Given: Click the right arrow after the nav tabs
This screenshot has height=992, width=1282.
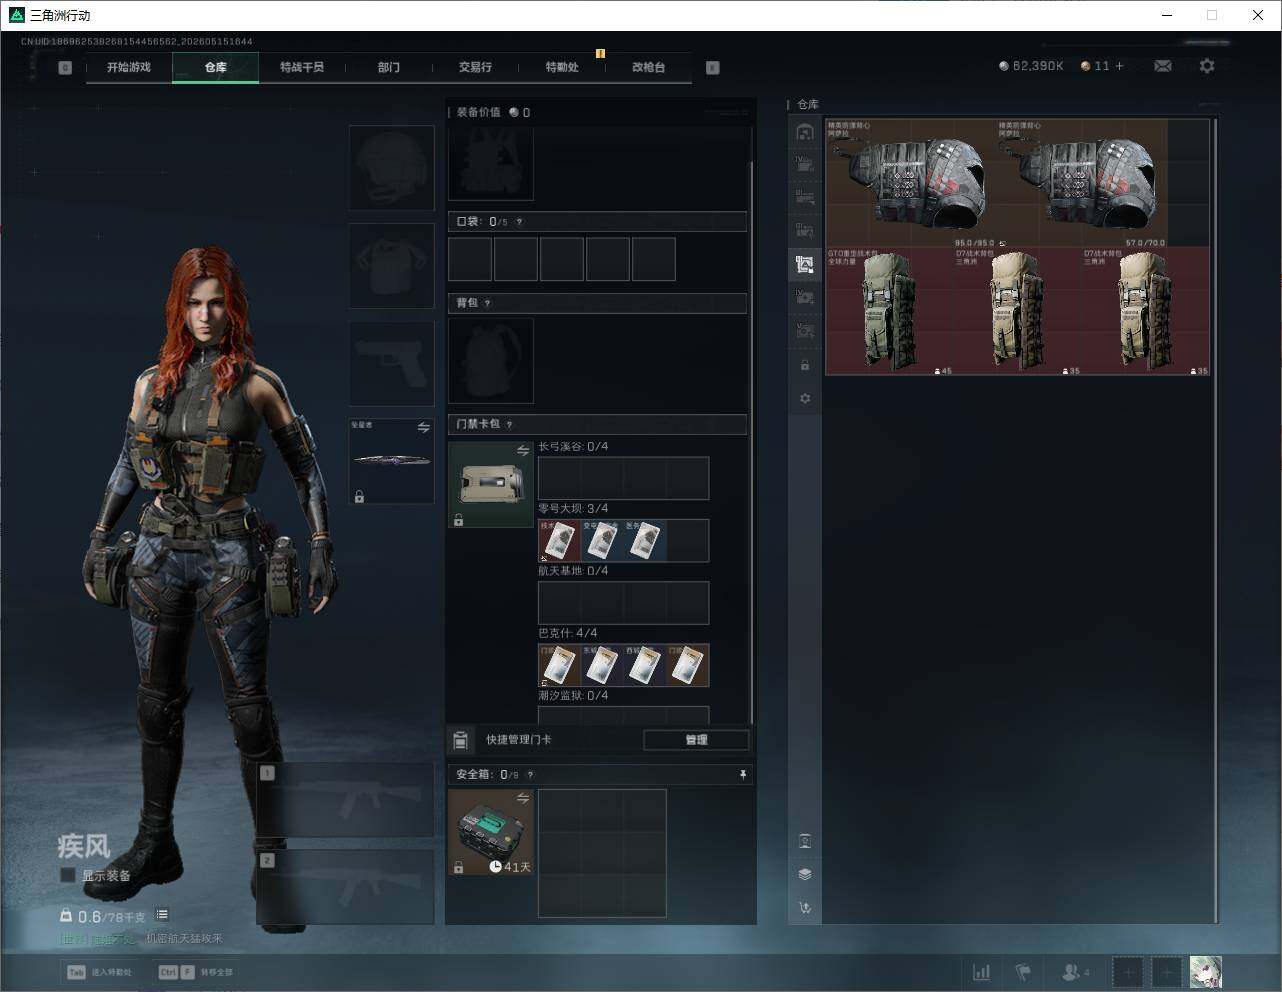Looking at the screenshot, I should pos(713,68).
